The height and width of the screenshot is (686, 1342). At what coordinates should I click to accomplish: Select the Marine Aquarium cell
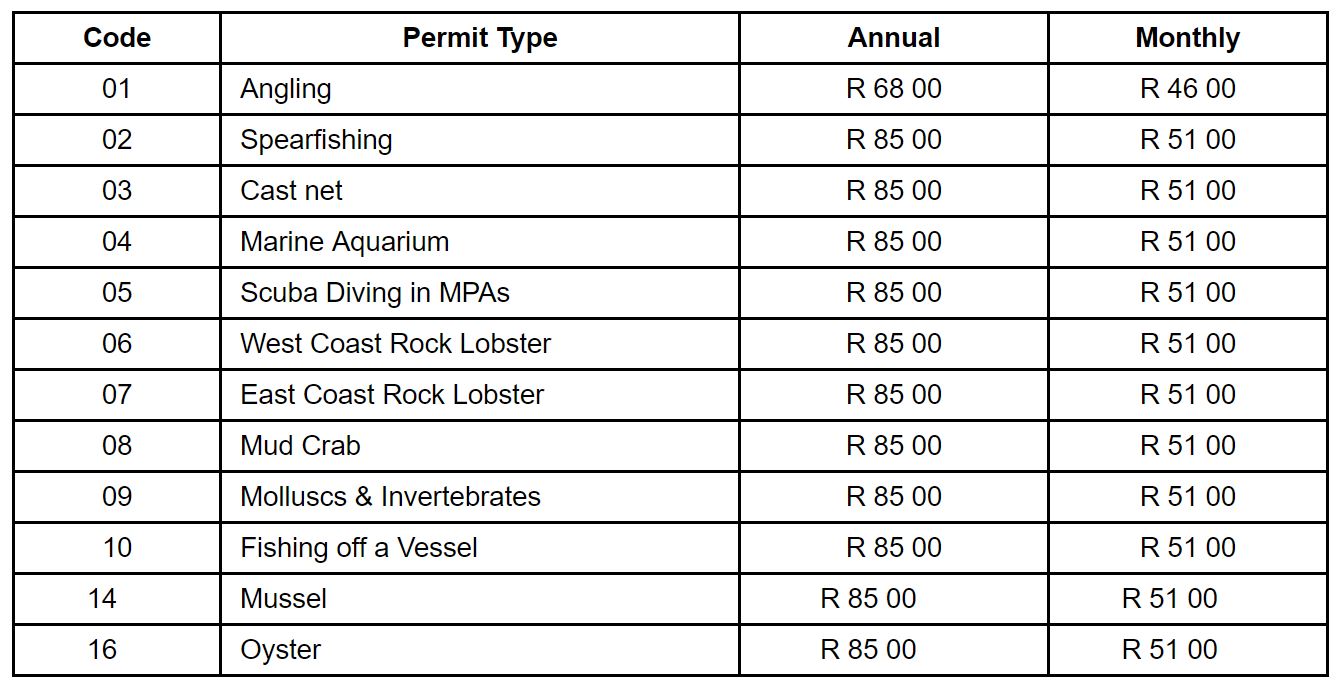pos(344,242)
